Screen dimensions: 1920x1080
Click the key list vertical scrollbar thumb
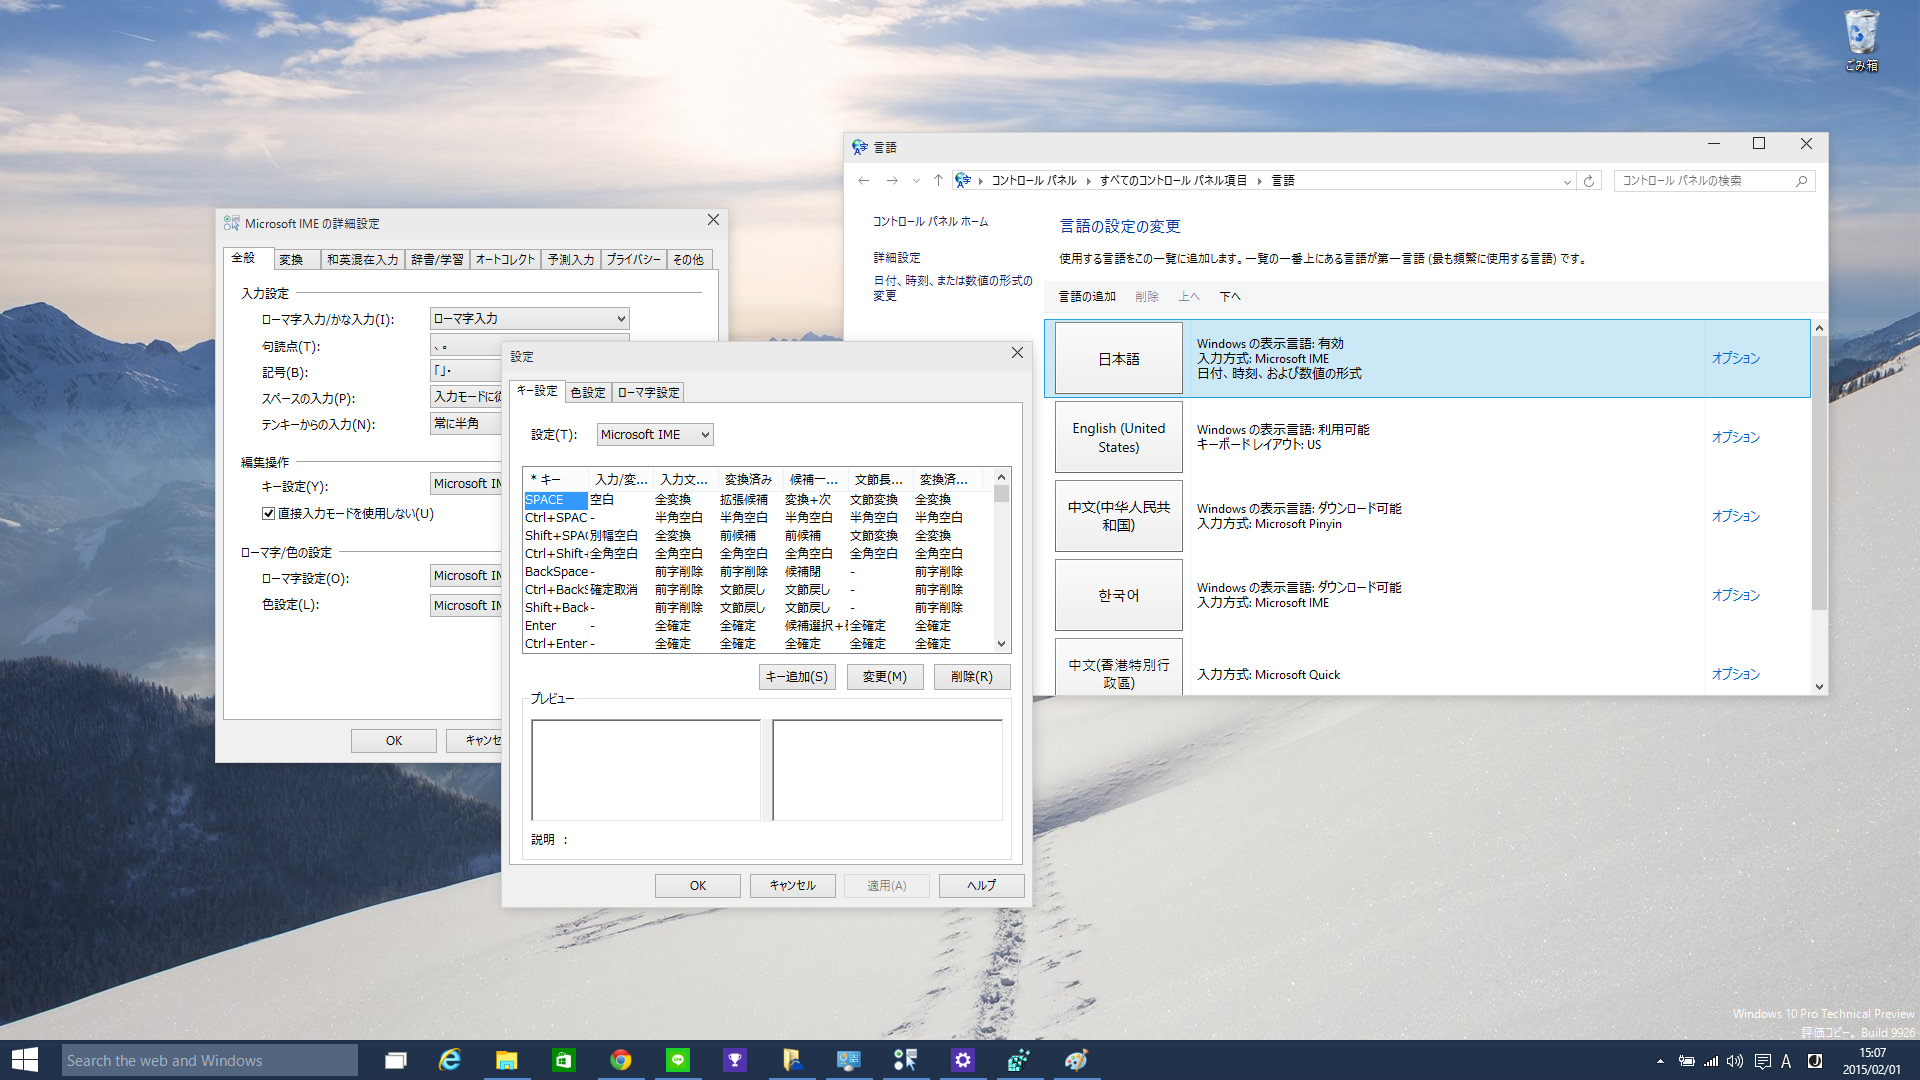coord(1001,494)
